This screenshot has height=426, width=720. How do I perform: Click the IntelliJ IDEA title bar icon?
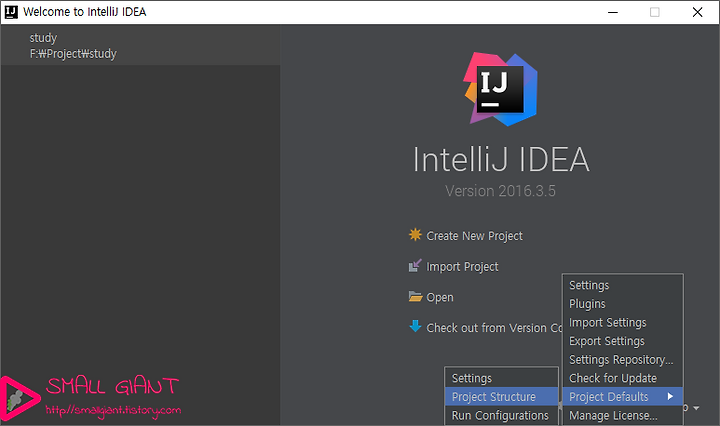11,12
